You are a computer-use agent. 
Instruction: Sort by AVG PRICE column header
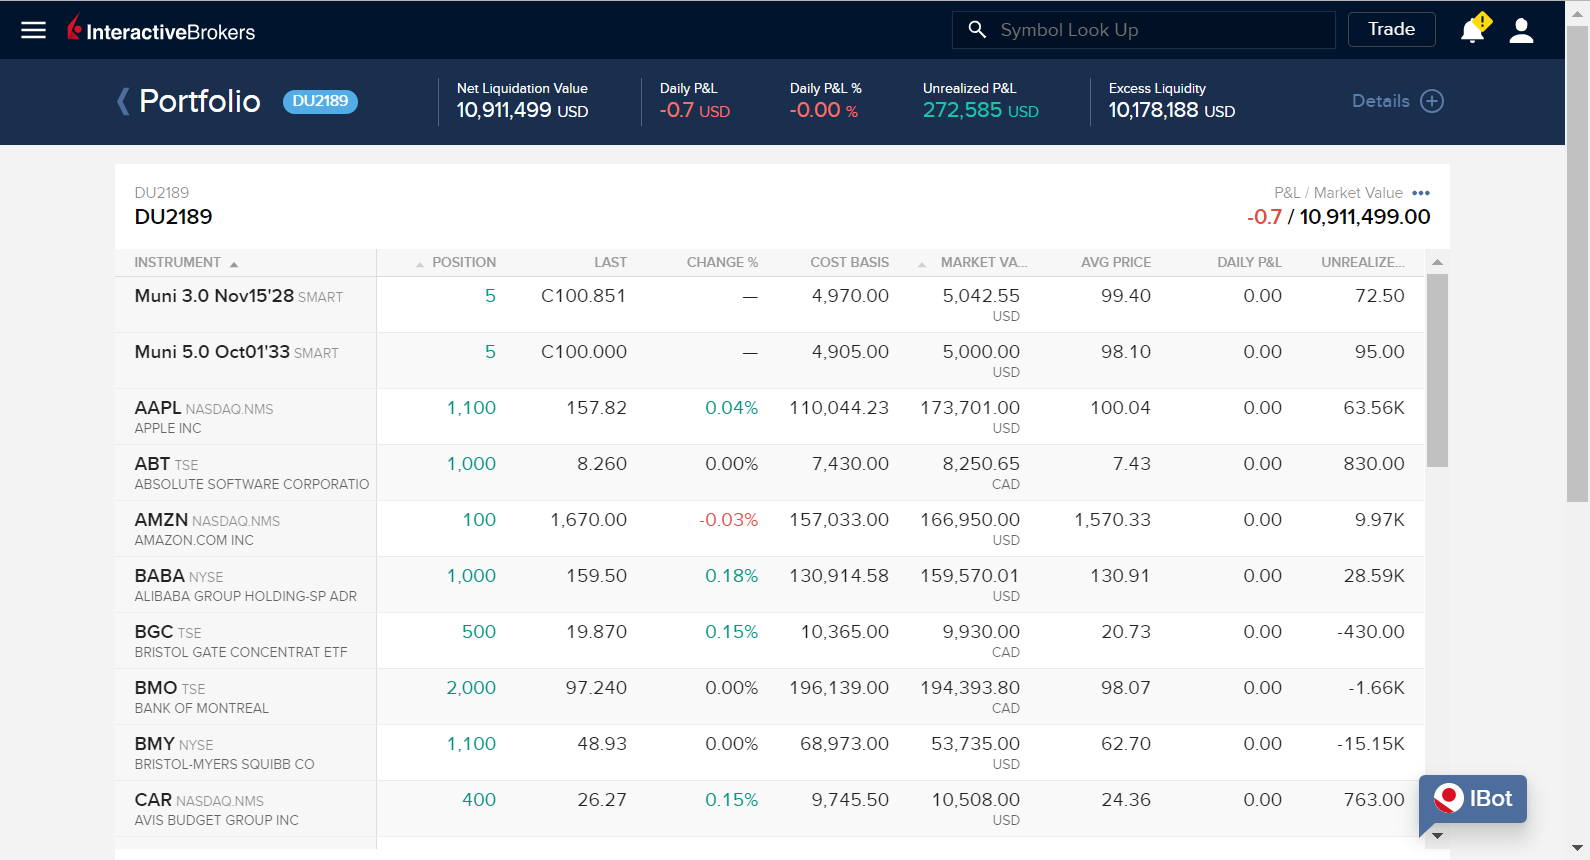point(1116,263)
